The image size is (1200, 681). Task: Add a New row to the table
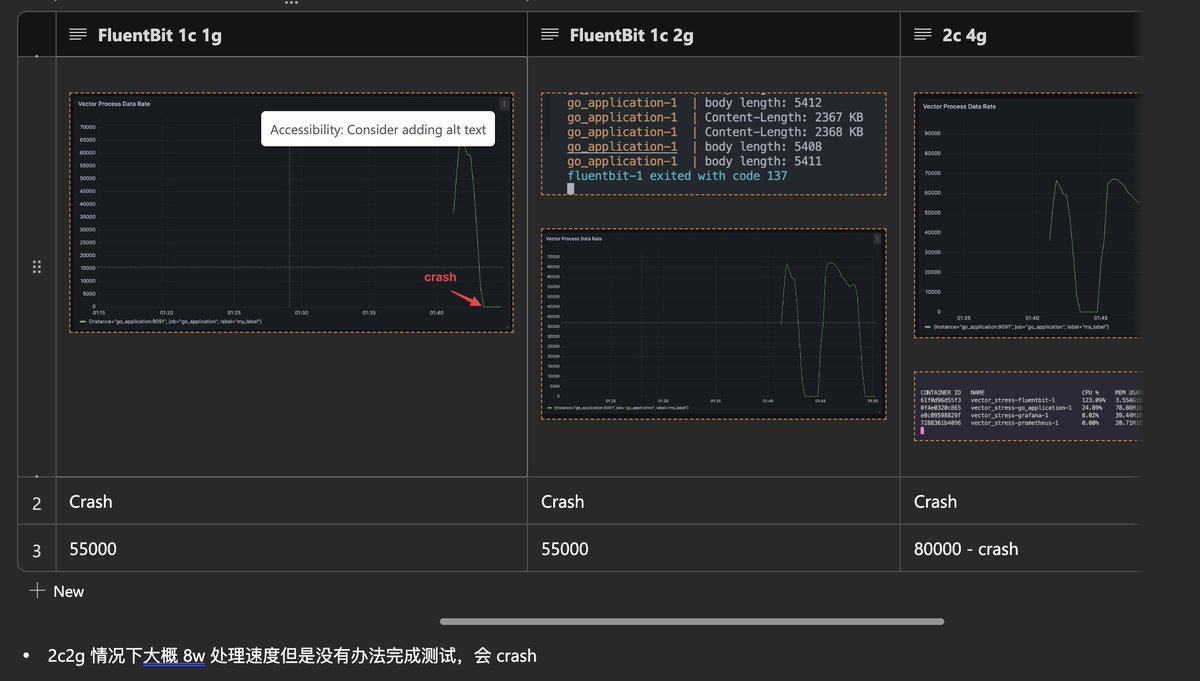click(57, 591)
